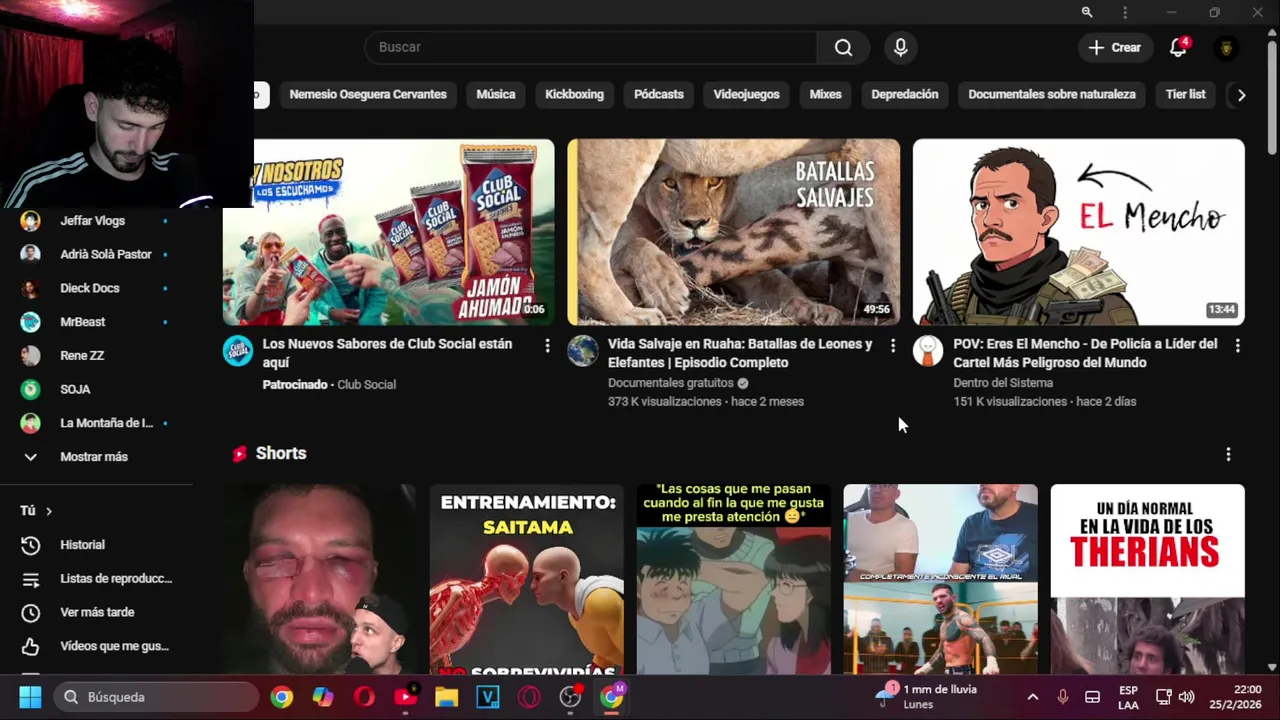Screen dimensions: 1280x720
Task: Open the anime couple Short
Action: click(733, 579)
